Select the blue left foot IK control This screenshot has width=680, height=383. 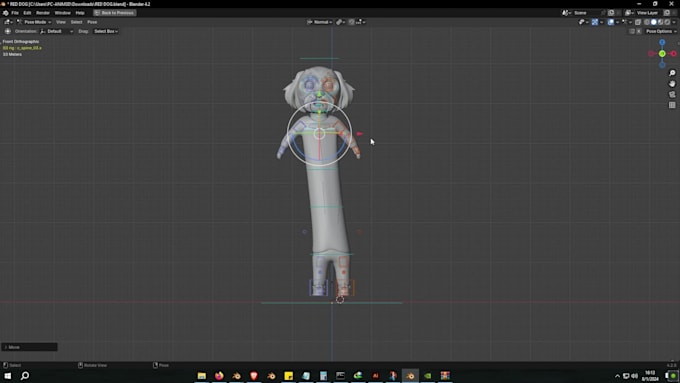click(318, 288)
